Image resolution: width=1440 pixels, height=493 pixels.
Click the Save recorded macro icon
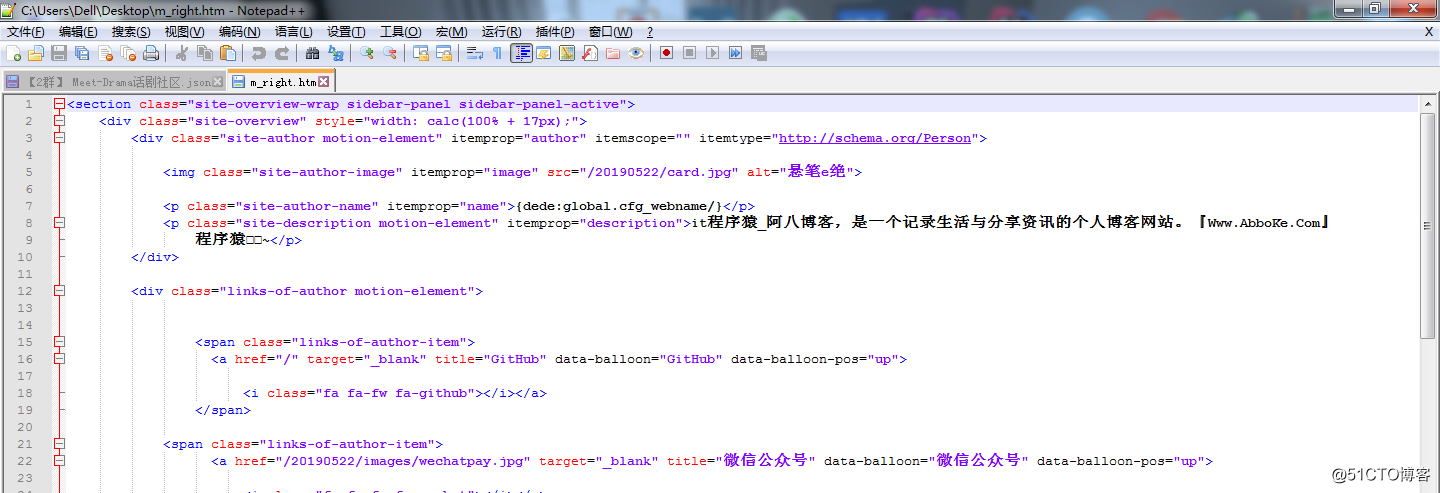click(758, 53)
